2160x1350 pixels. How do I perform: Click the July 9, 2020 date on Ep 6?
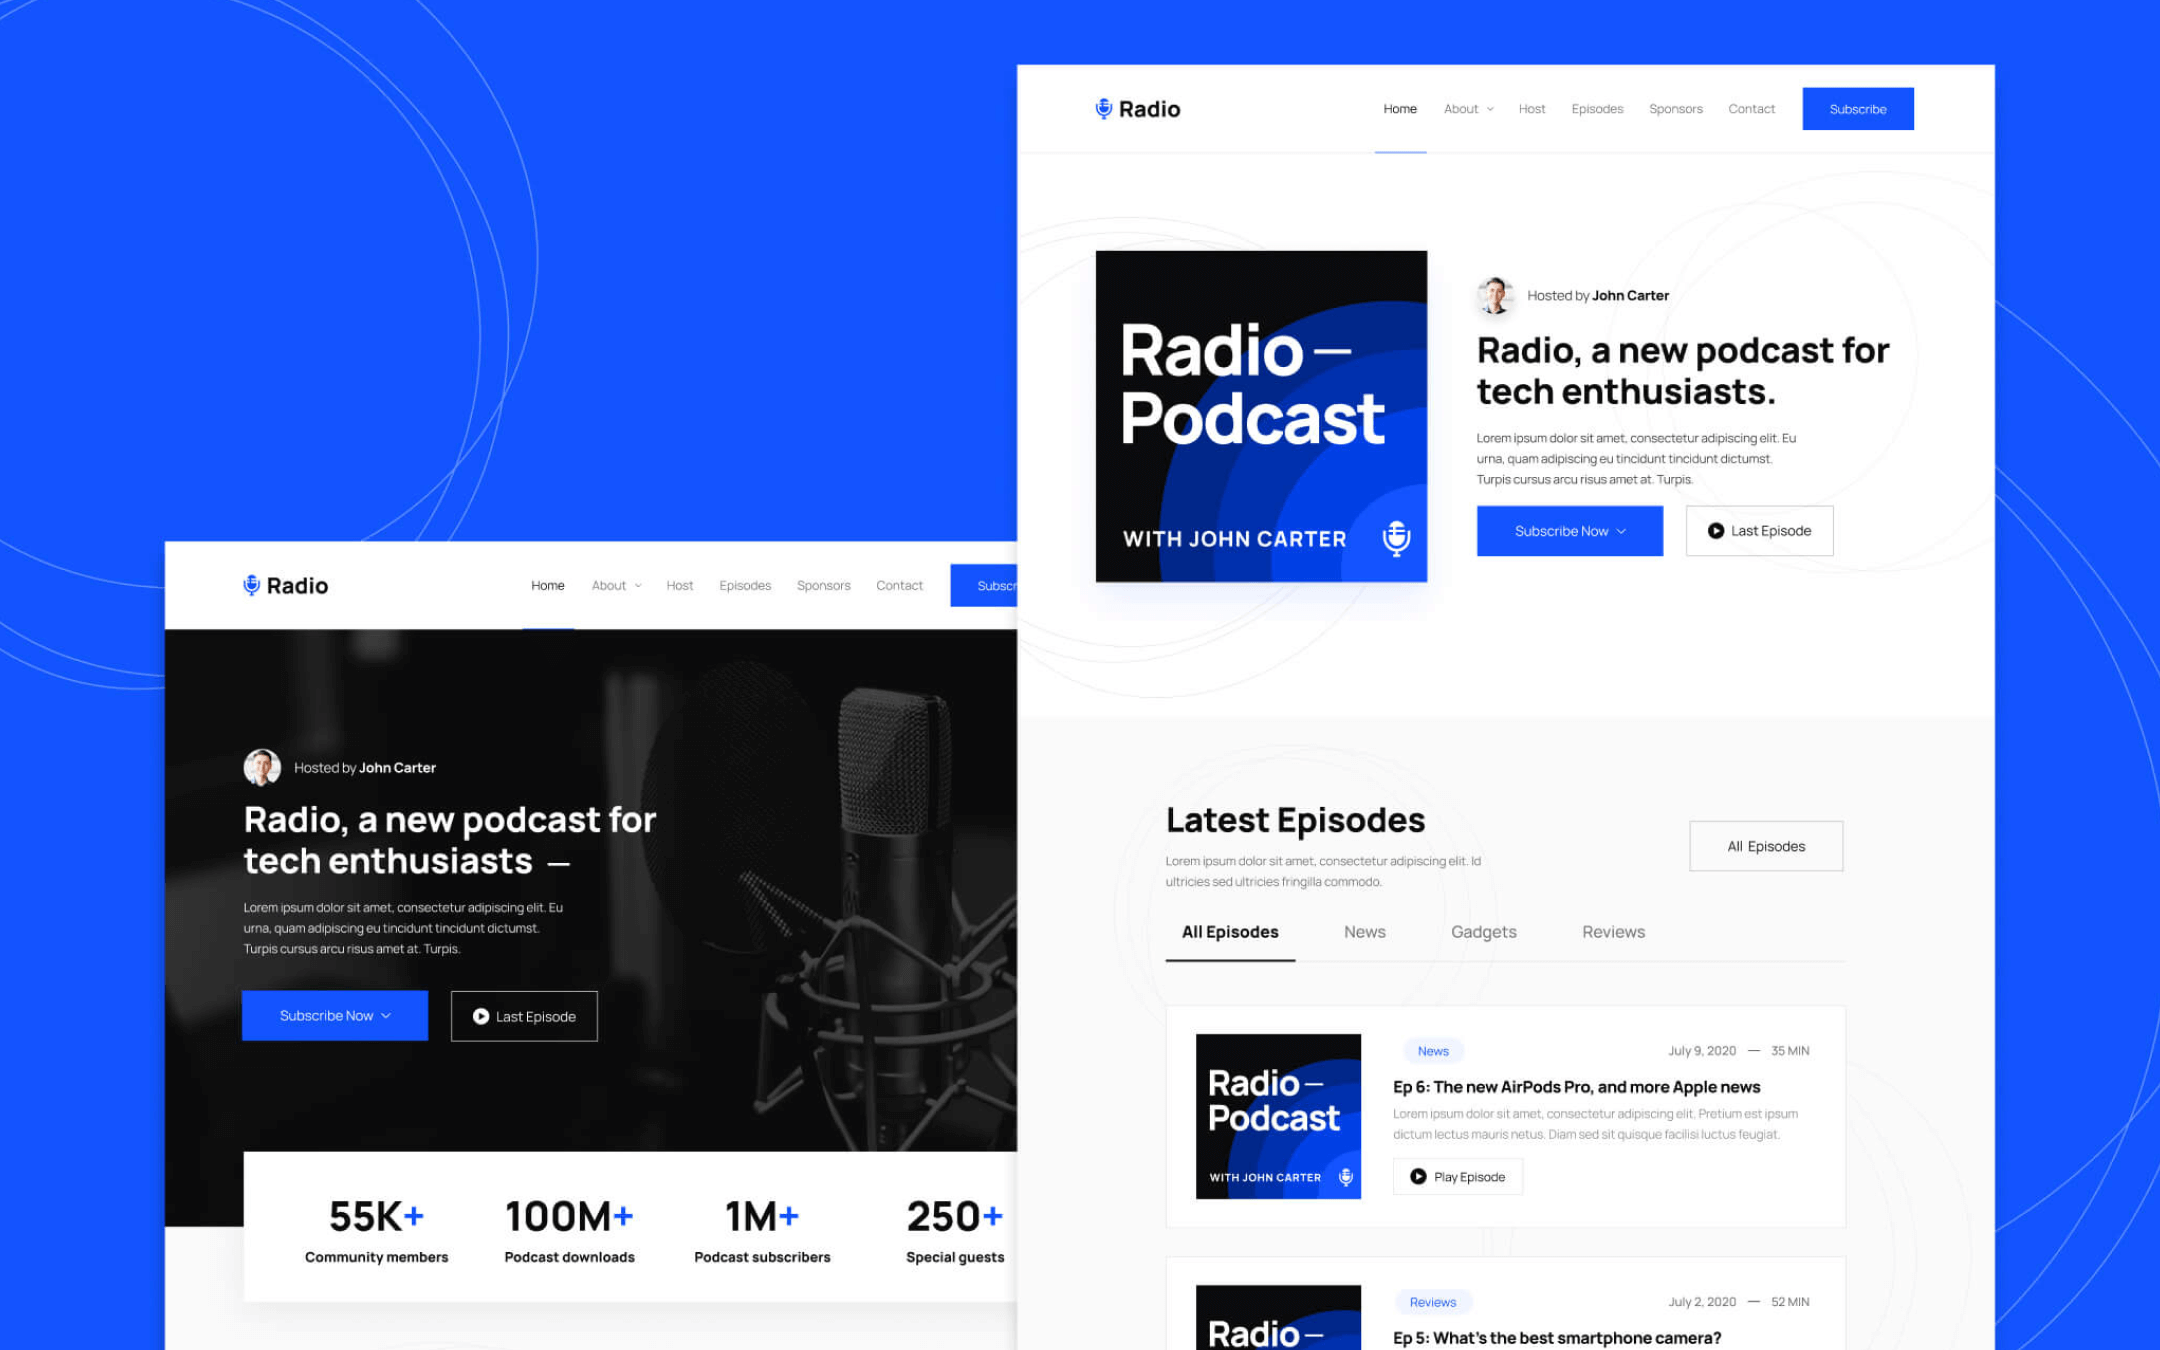(1702, 1051)
